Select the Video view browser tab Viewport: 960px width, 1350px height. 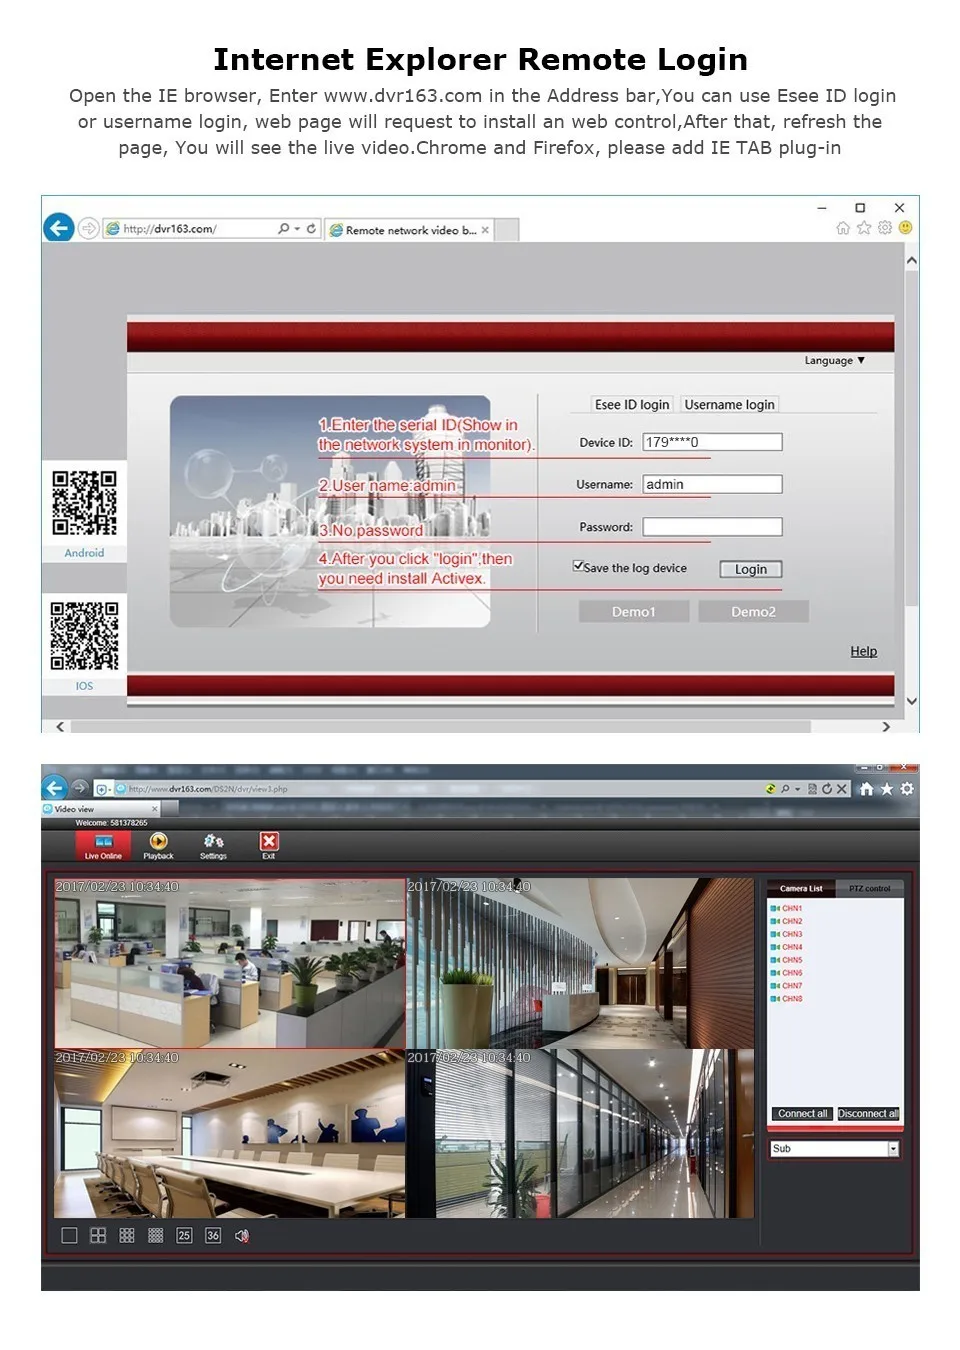click(x=100, y=809)
